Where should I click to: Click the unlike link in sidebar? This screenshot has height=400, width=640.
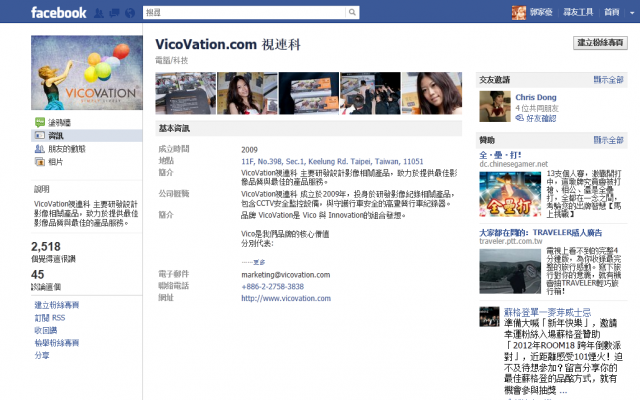[x=46, y=330]
